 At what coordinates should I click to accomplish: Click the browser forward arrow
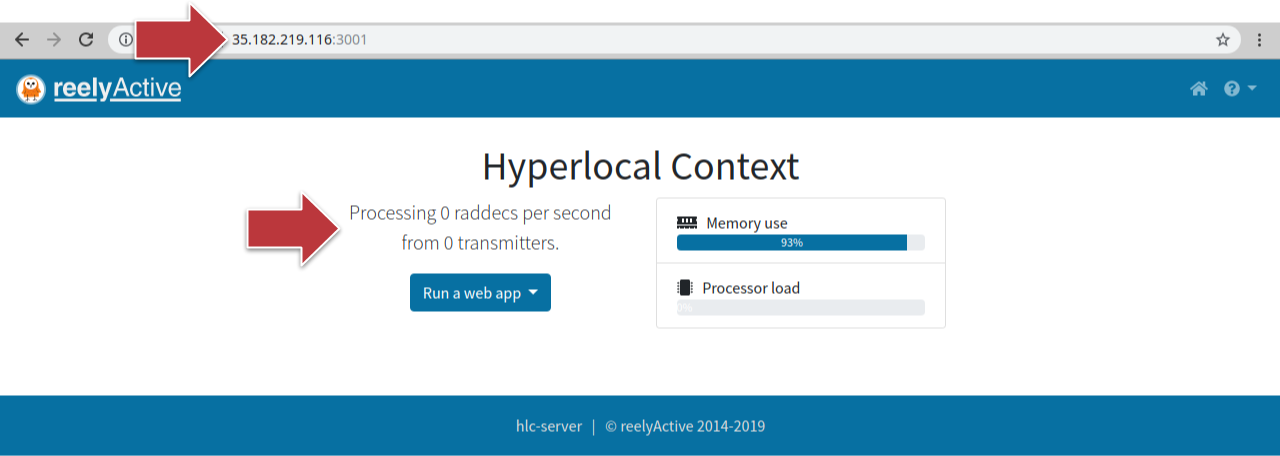tap(54, 40)
